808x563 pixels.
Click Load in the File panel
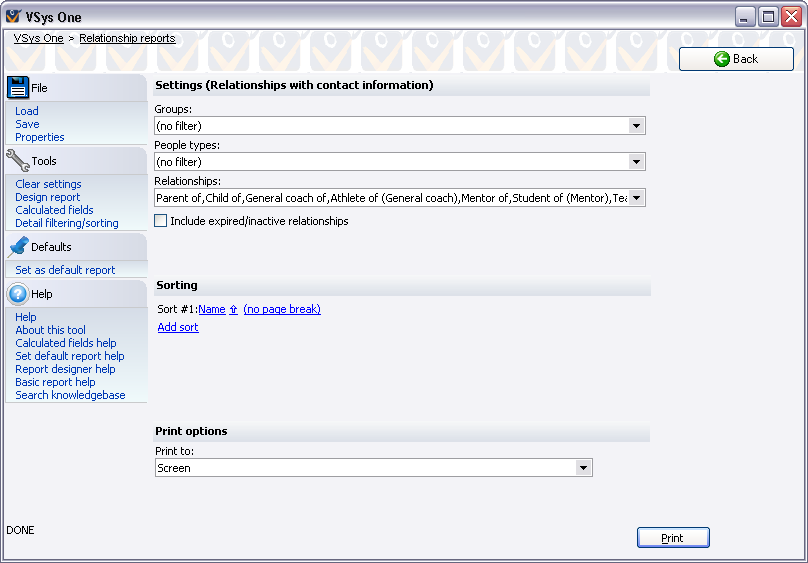click(27, 111)
